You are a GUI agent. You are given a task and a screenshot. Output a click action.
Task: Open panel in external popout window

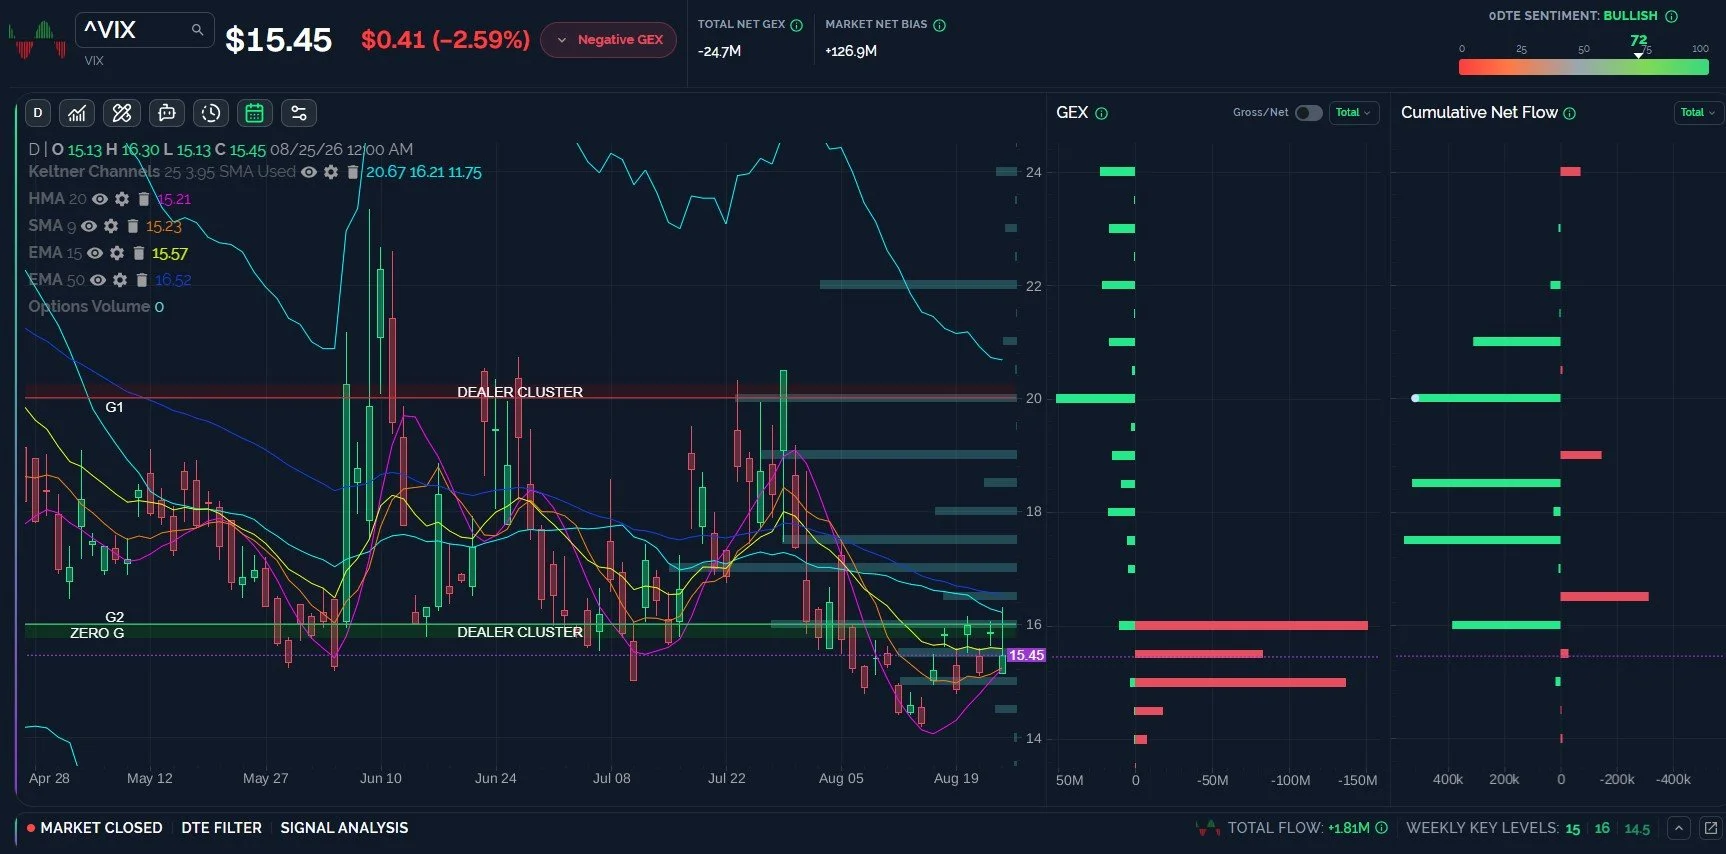pyautogui.click(x=1711, y=828)
